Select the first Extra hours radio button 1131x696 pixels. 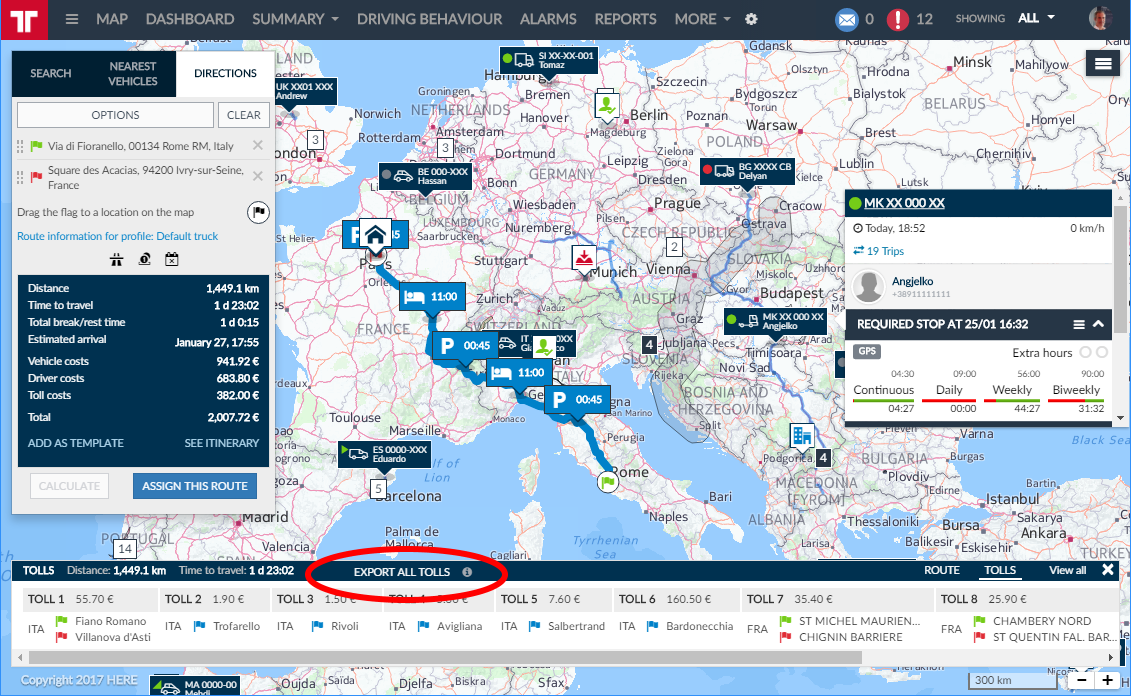[x=1085, y=353]
